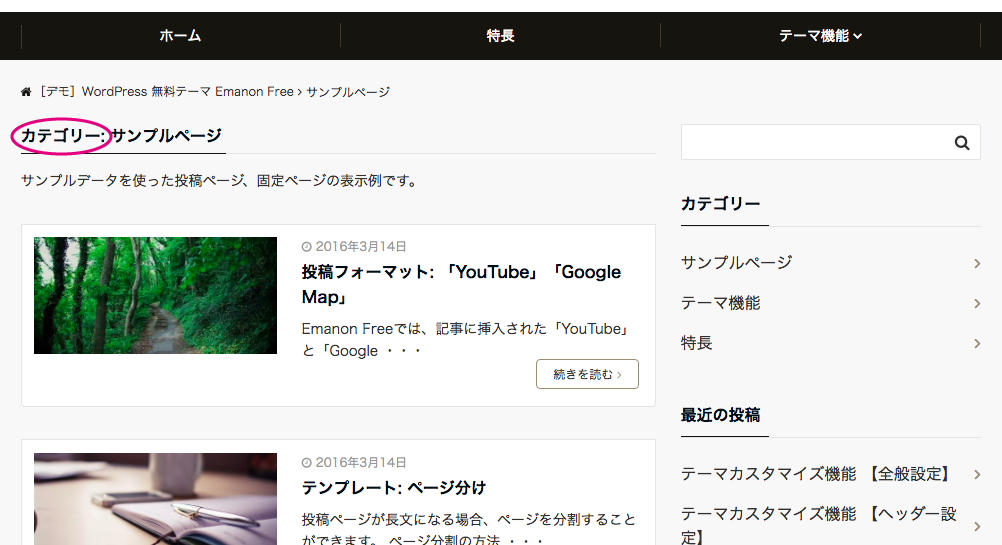
Task: Click the chevron next to the 特長 sidebar category
Action: click(977, 344)
